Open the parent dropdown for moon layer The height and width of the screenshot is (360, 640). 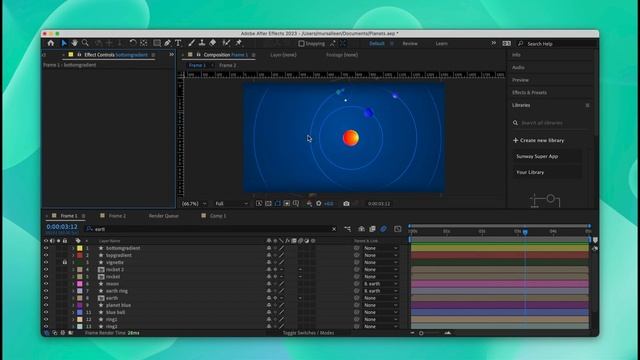point(380,284)
